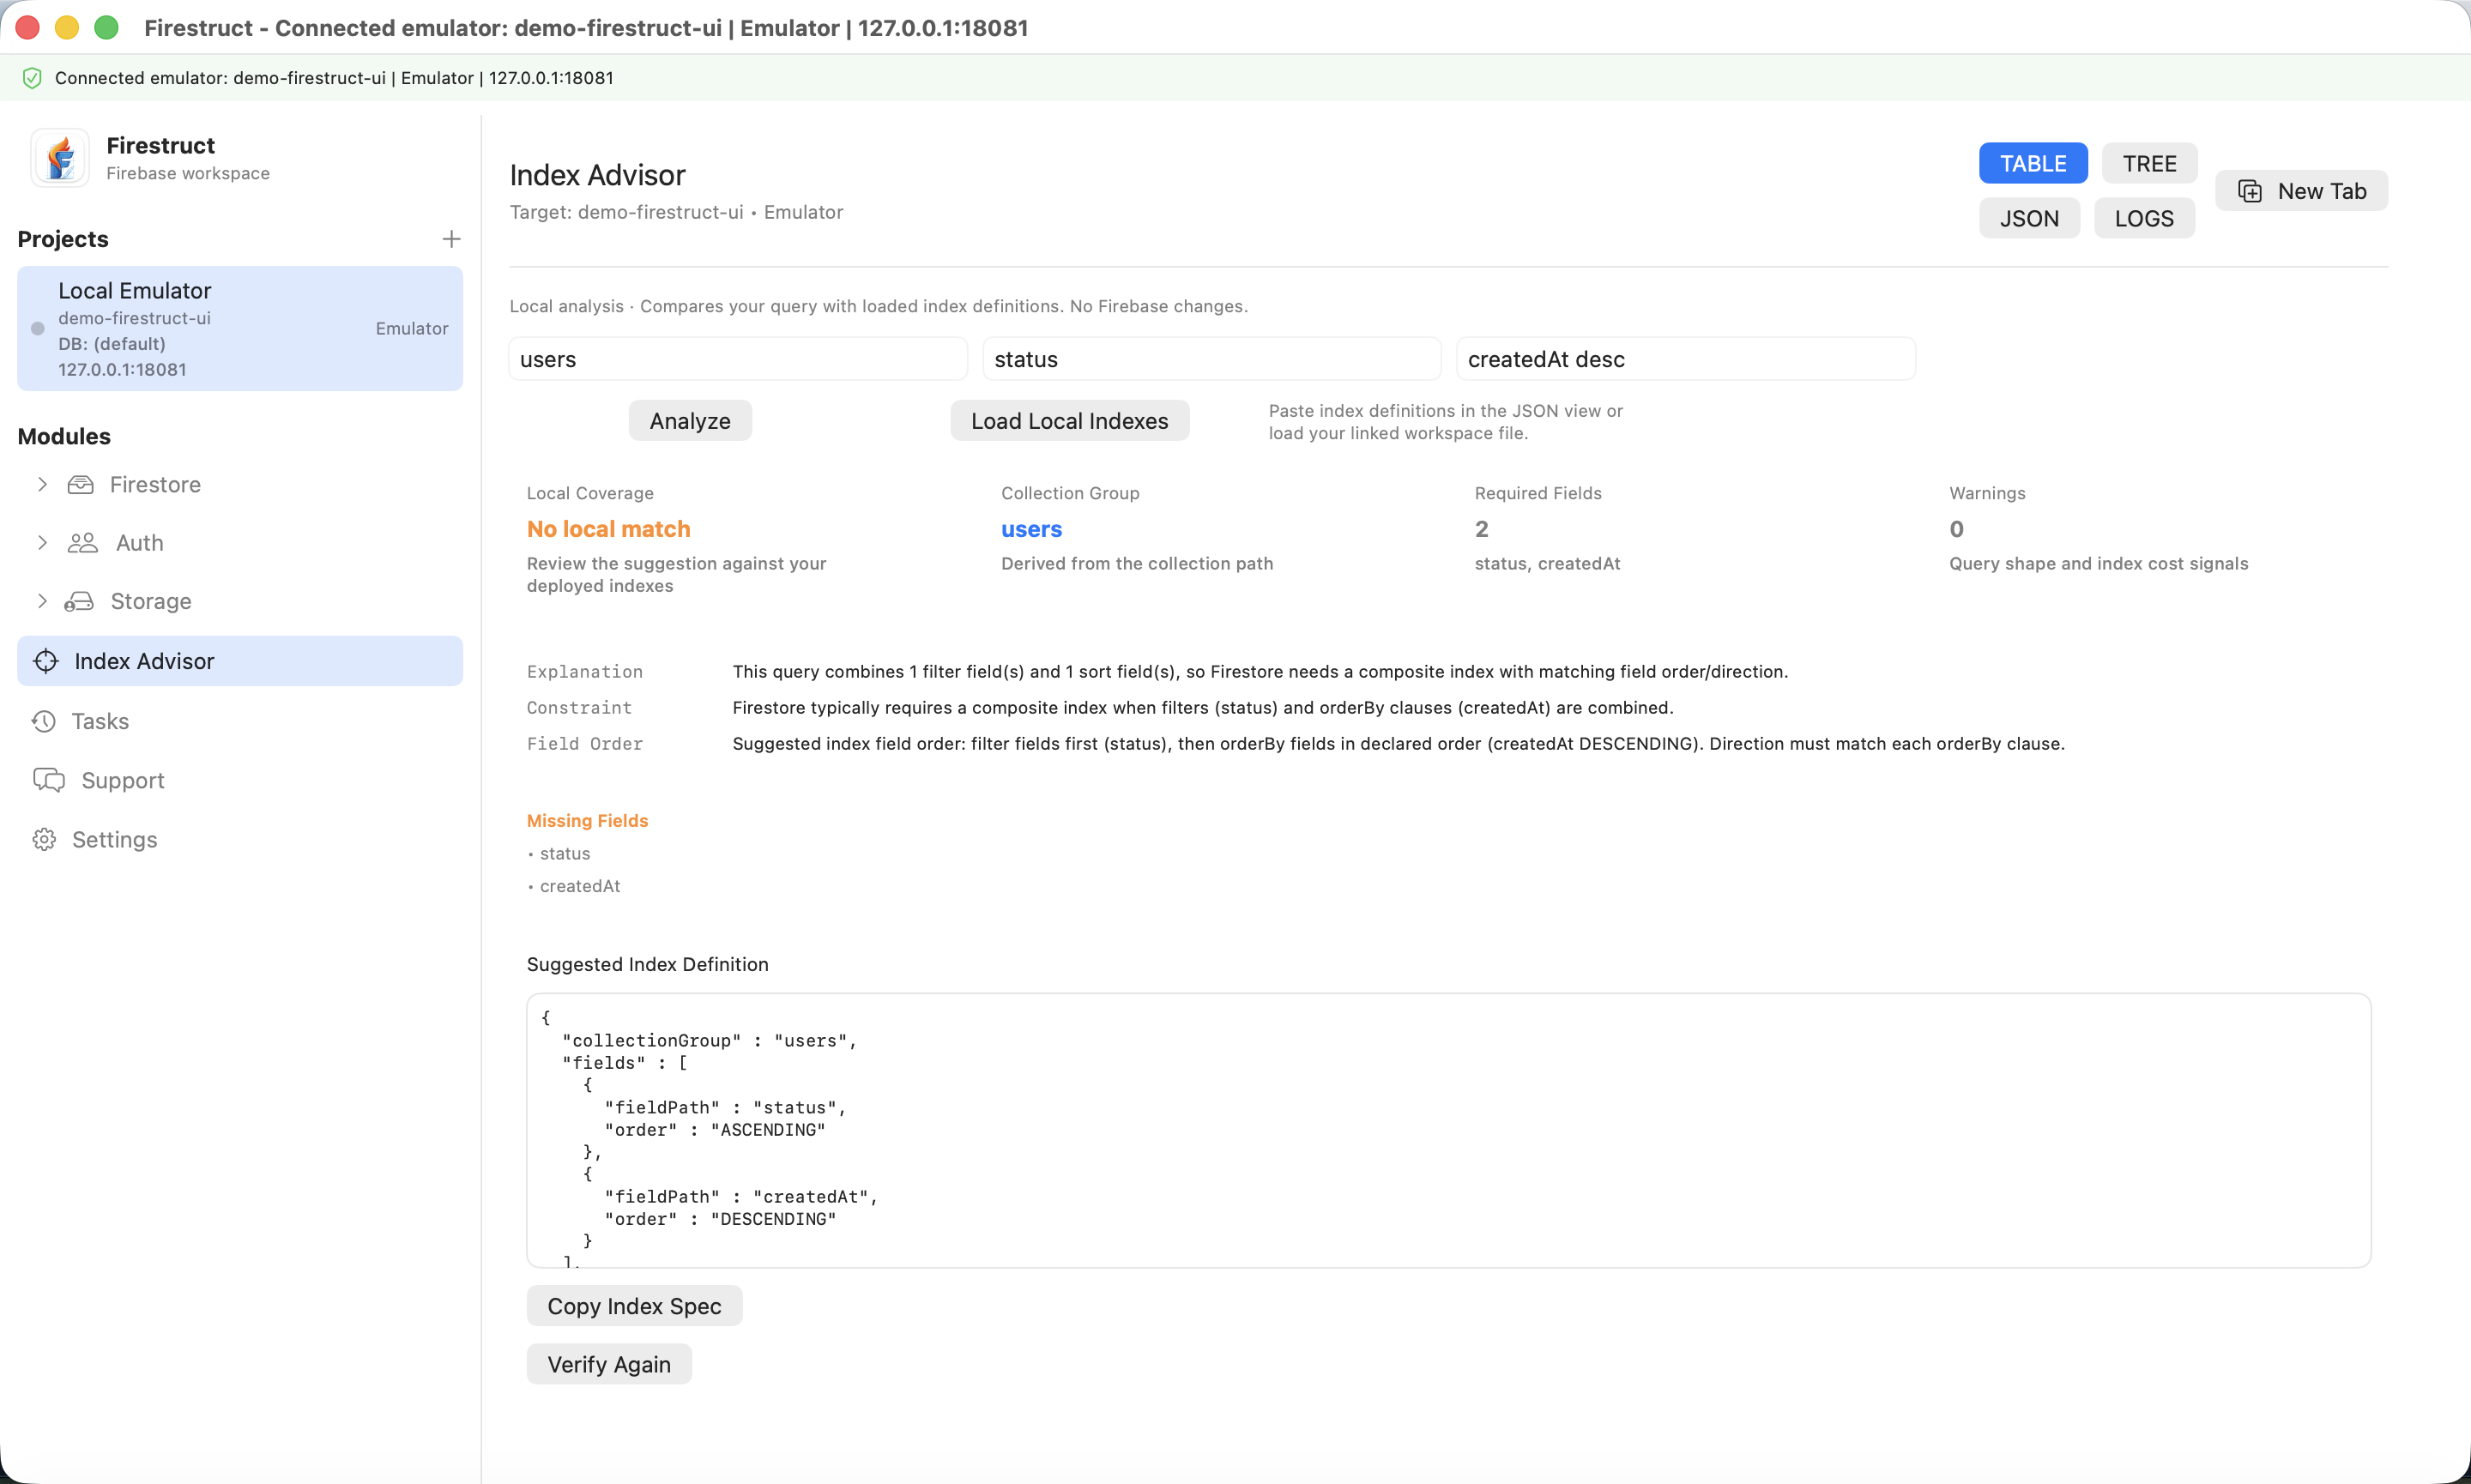Click the Firestruct flame logo icon
This screenshot has width=2471, height=1484.
[x=60, y=158]
